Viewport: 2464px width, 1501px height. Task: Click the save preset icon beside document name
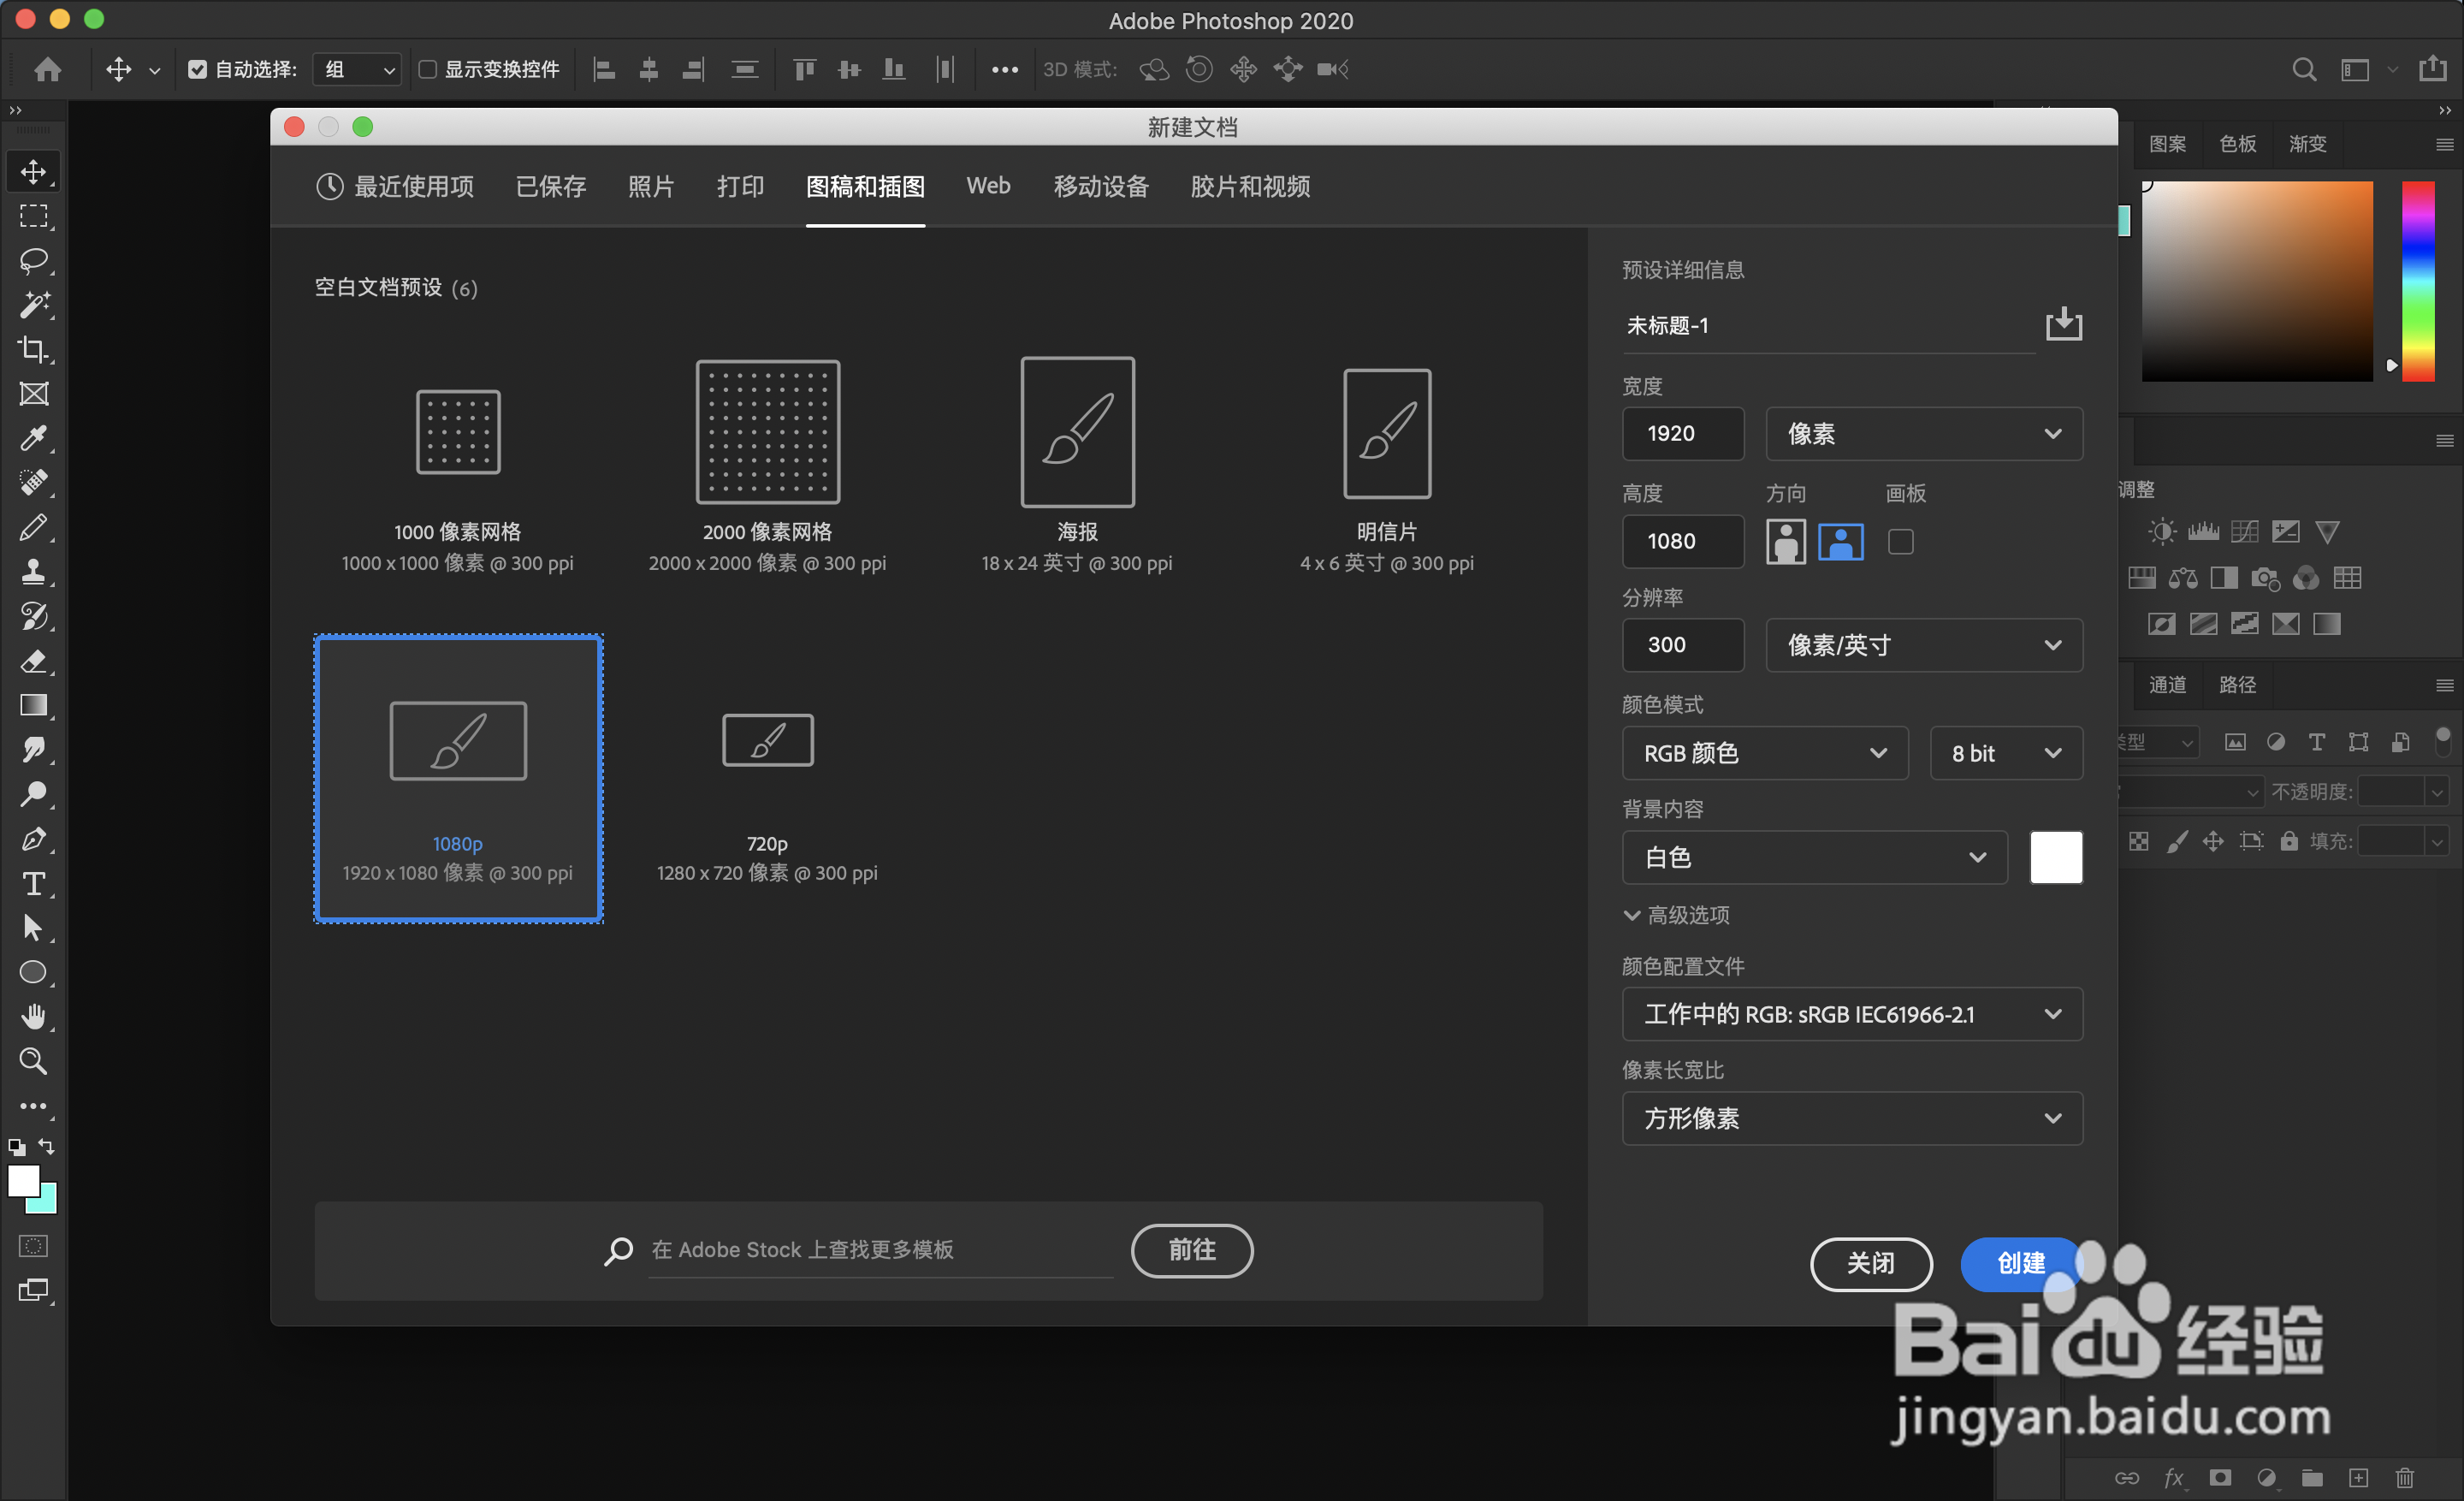(x=2063, y=325)
